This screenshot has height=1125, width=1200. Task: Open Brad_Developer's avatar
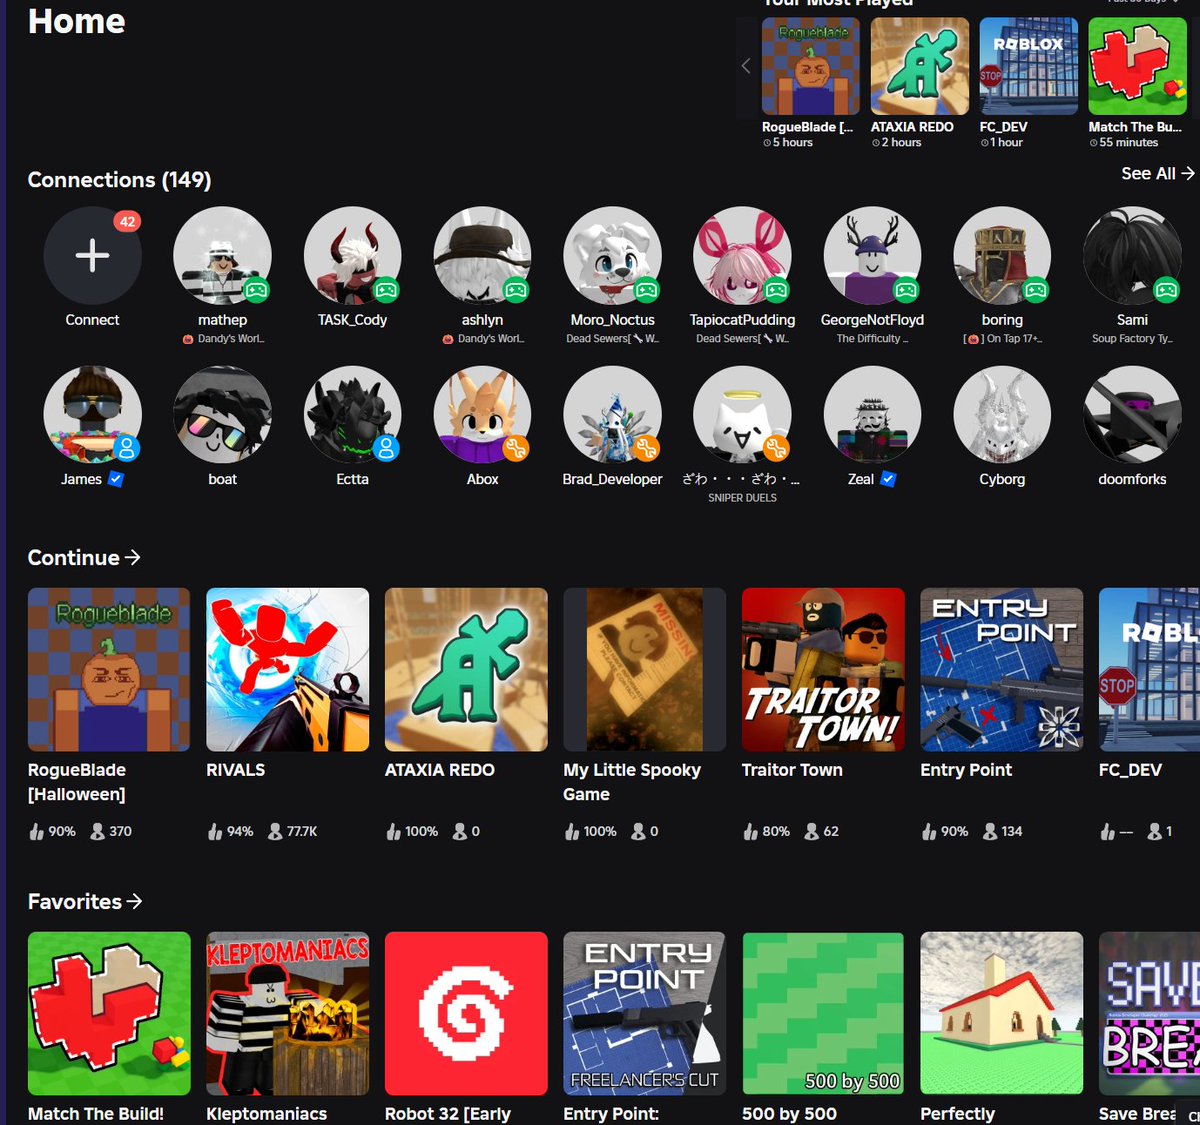coord(612,414)
